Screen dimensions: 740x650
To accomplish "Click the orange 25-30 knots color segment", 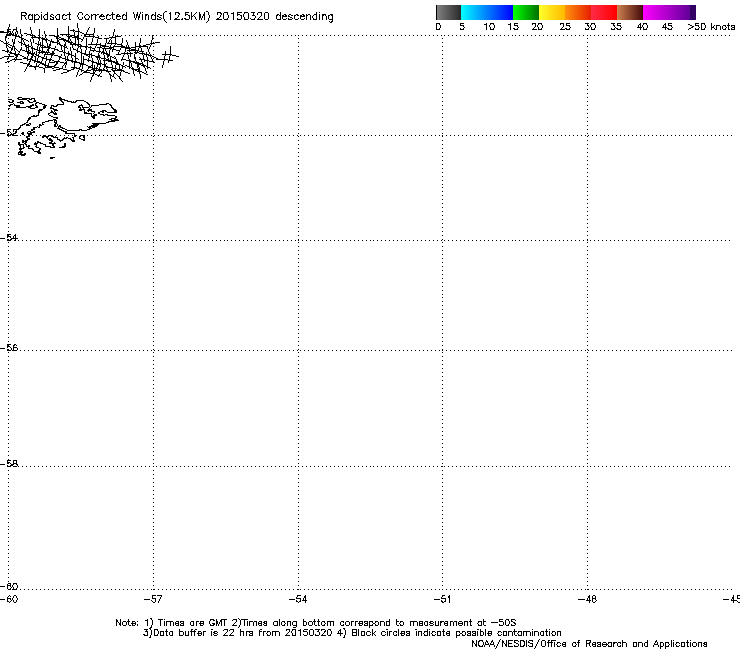I will coord(578,12).
